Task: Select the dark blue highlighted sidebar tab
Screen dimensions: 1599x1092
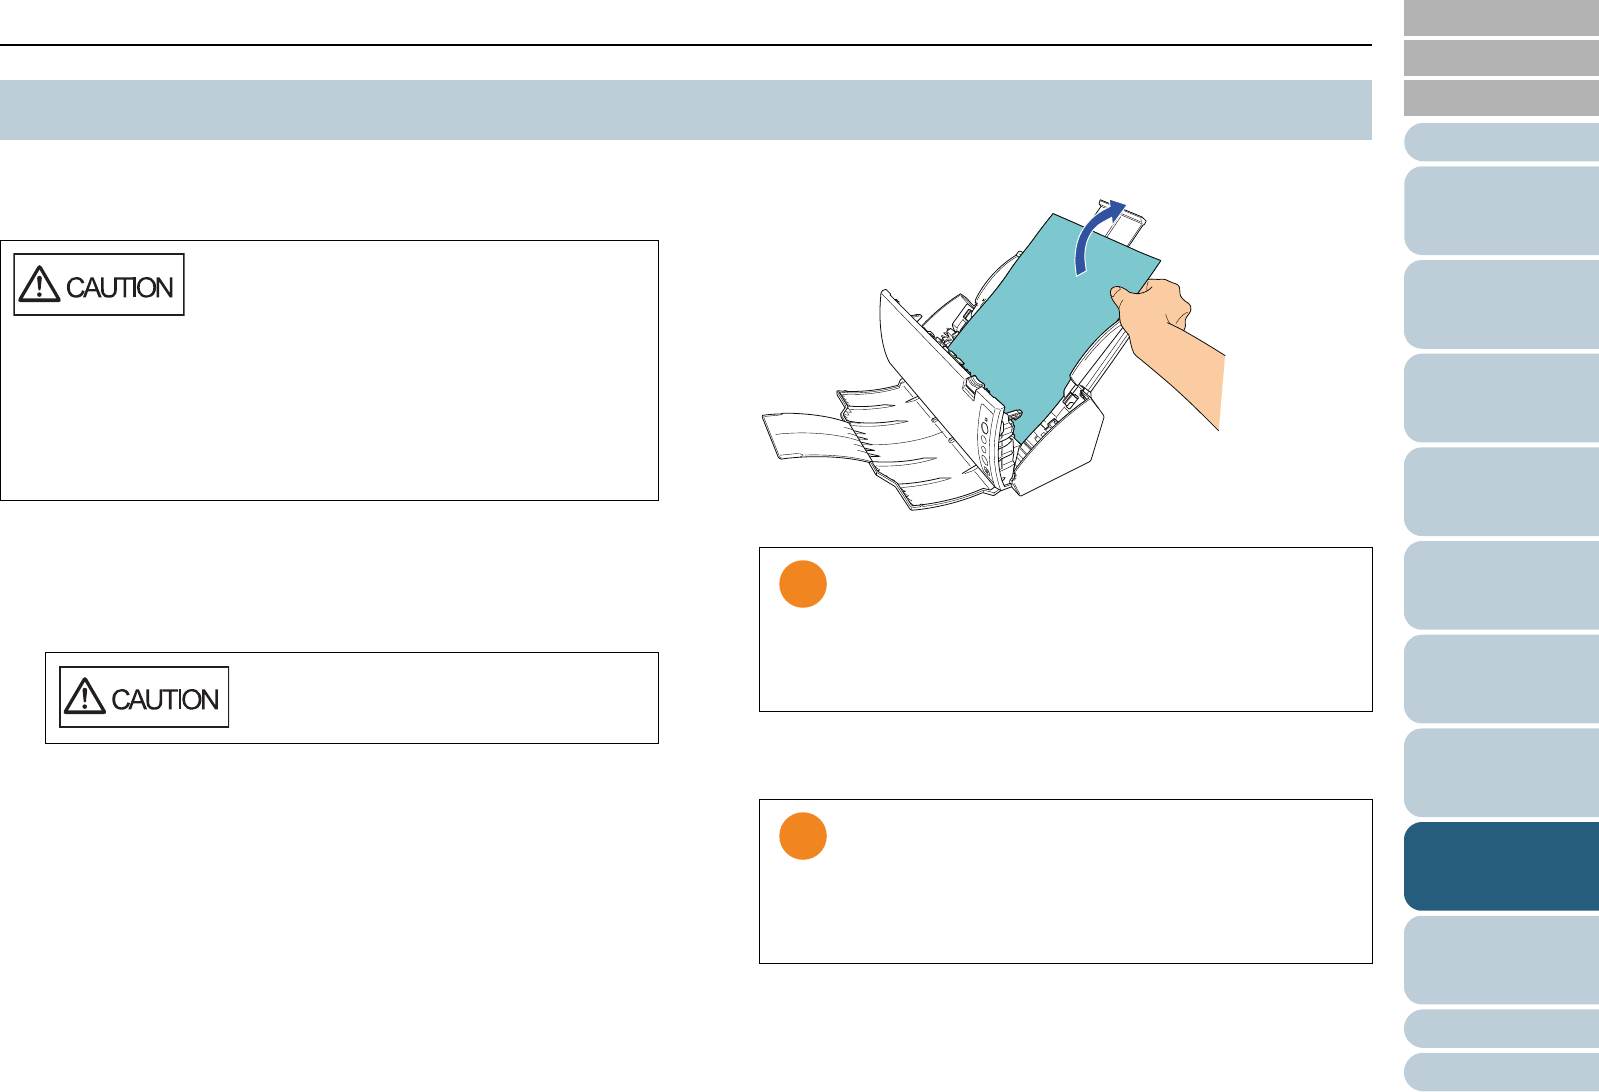Action: pyautogui.click(x=1501, y=866)
